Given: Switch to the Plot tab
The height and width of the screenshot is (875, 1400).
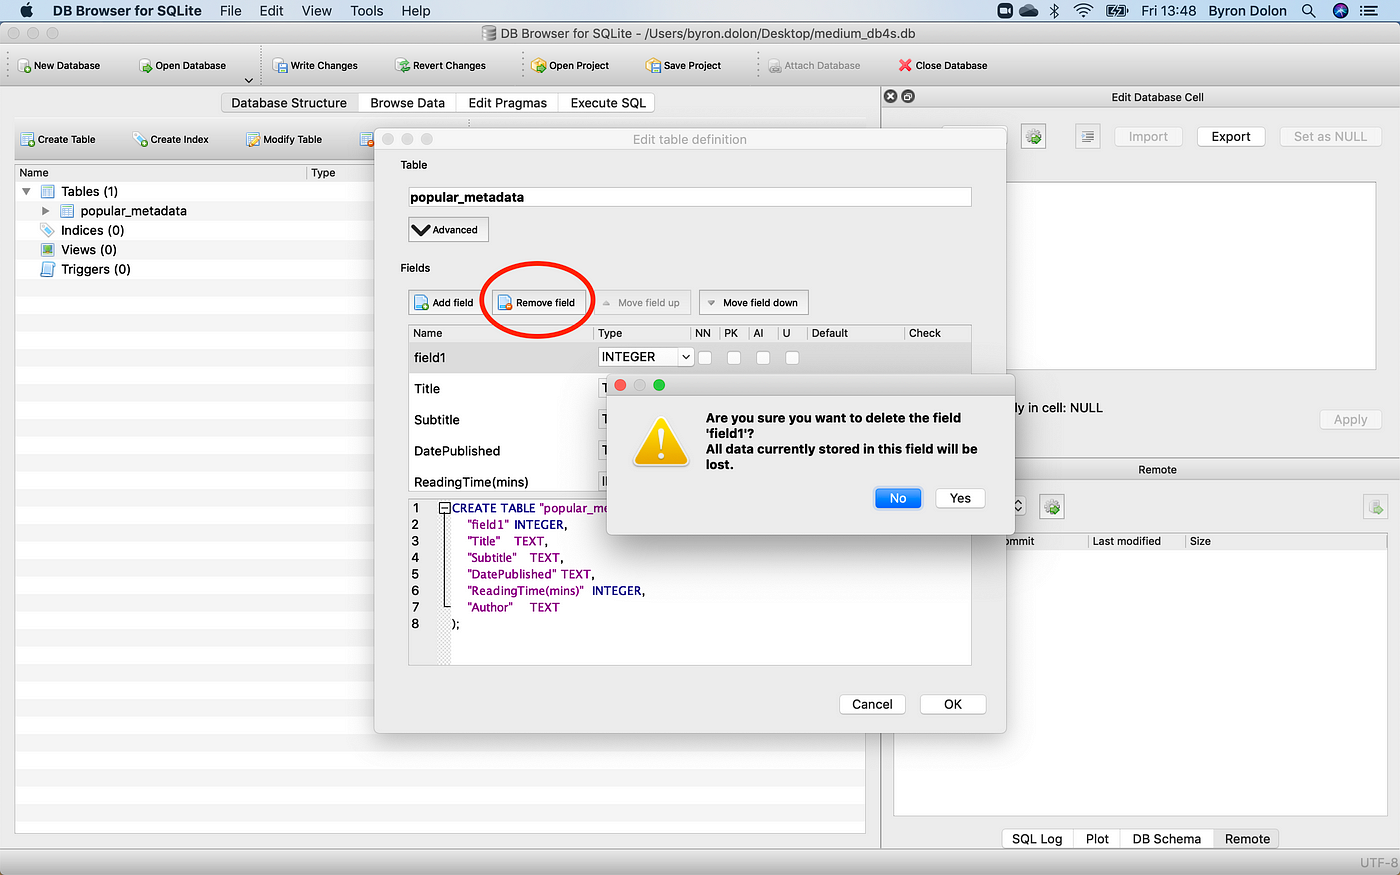Looking at the screenshot, I should pos(1097,839).
